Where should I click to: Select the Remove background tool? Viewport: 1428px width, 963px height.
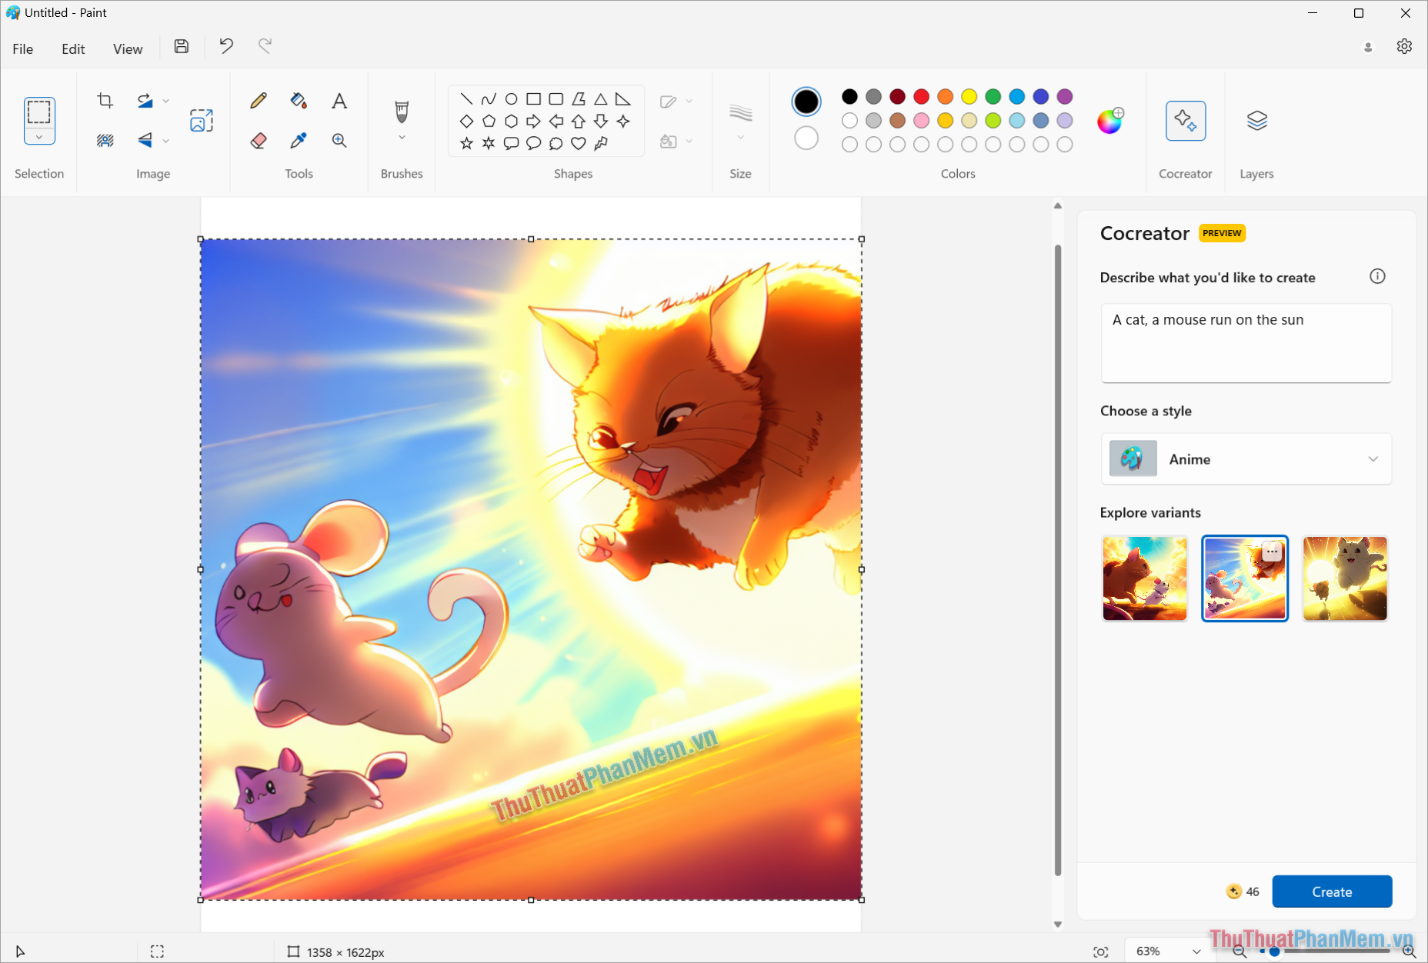pyautogui.click(x=105, y=140)
